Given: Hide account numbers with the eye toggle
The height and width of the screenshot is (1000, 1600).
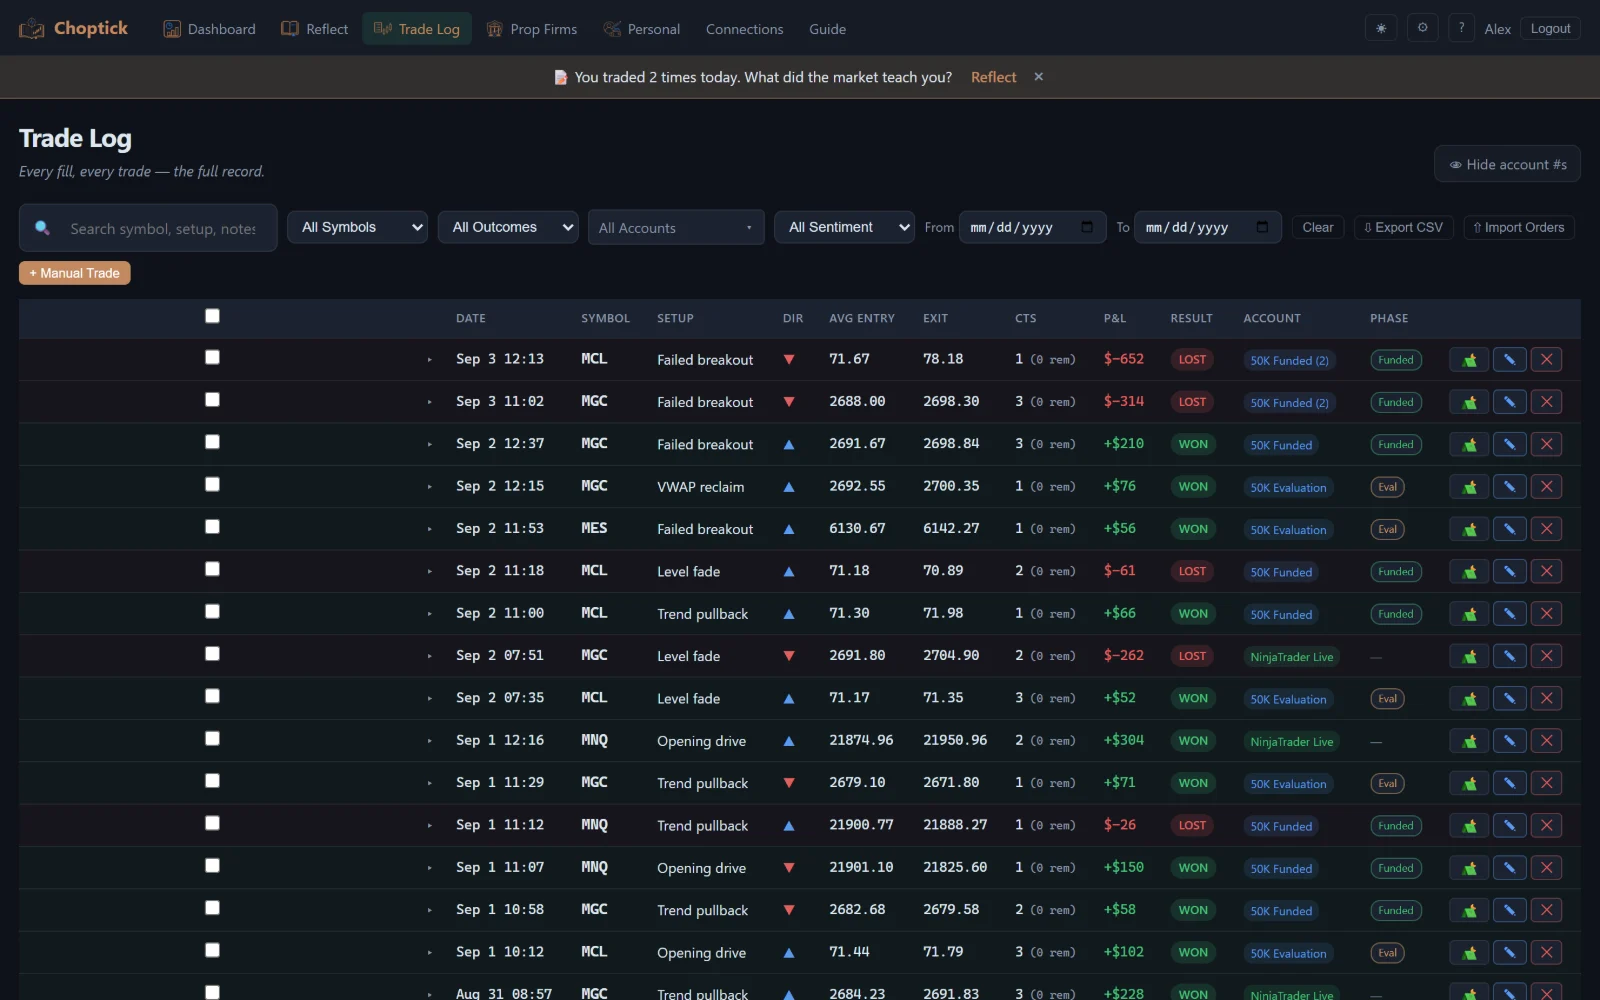Looking at the screenshot, I should click(1507, 164).
